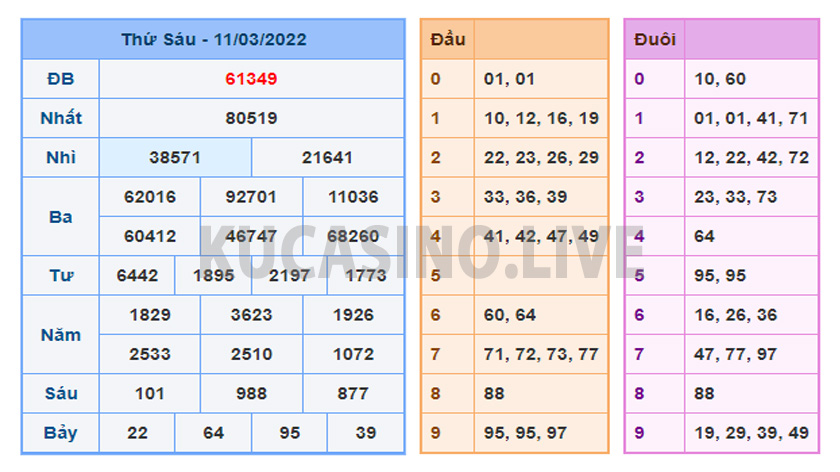Select the Ba row label
The image size is (840, 472).
tap(61, 217)
